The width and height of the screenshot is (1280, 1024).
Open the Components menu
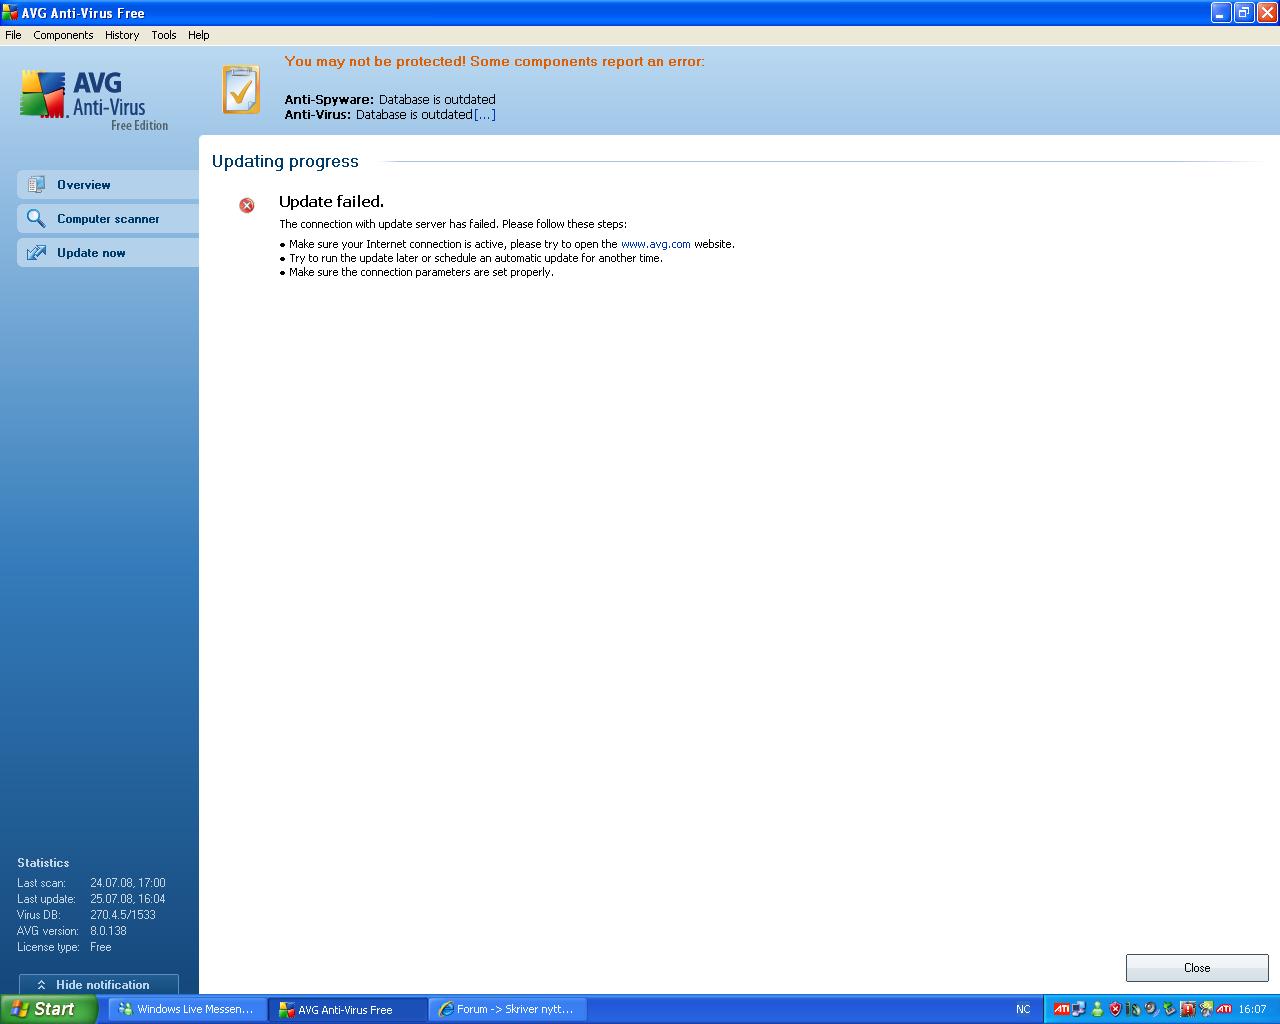tap(63, 35)
